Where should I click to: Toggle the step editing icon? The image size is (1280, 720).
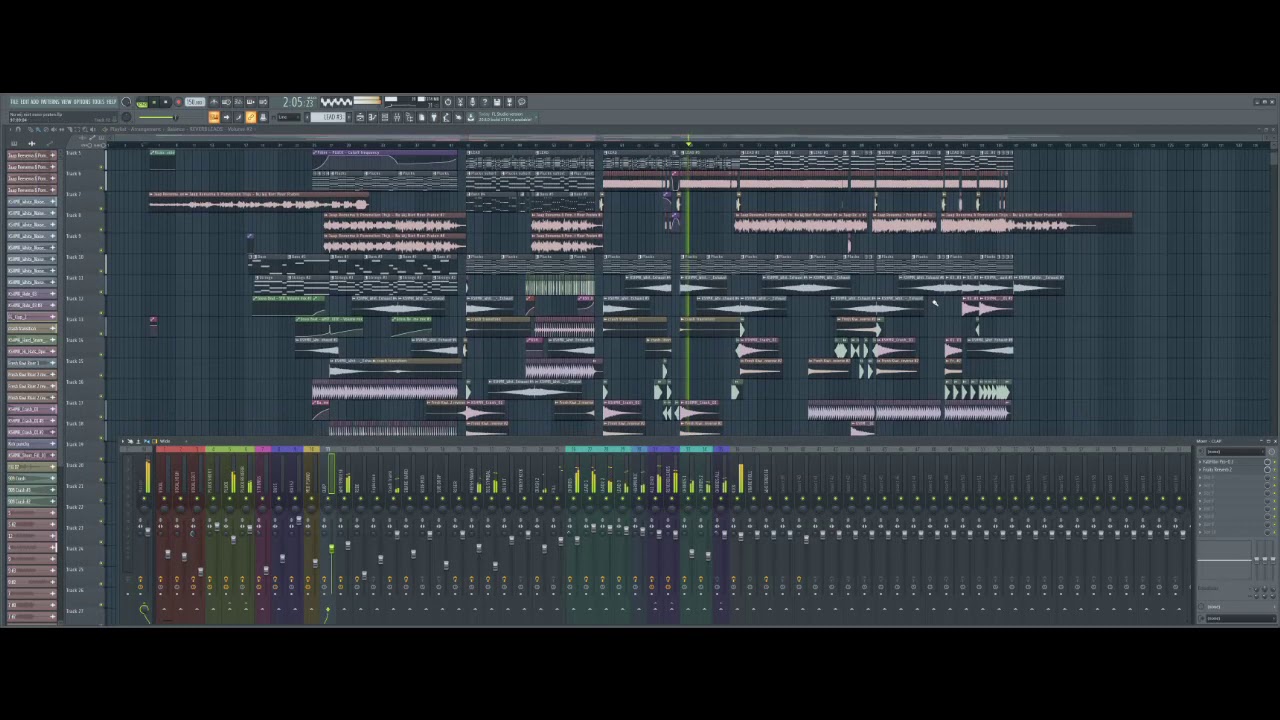pos(239,117)
